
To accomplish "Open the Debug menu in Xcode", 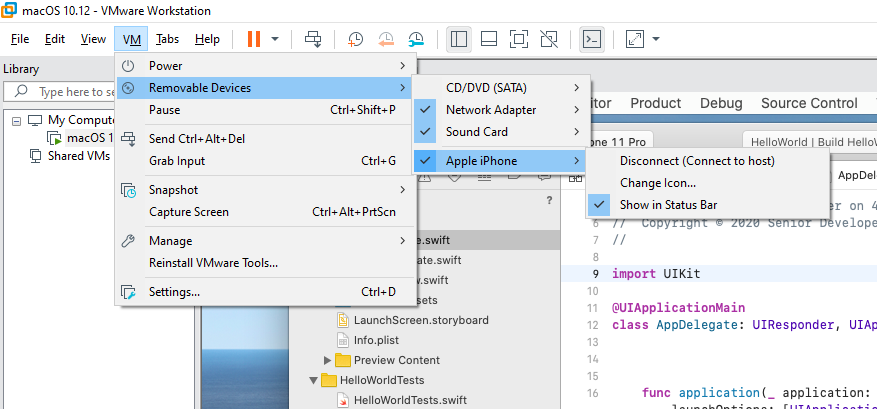I will click(721, 103).
